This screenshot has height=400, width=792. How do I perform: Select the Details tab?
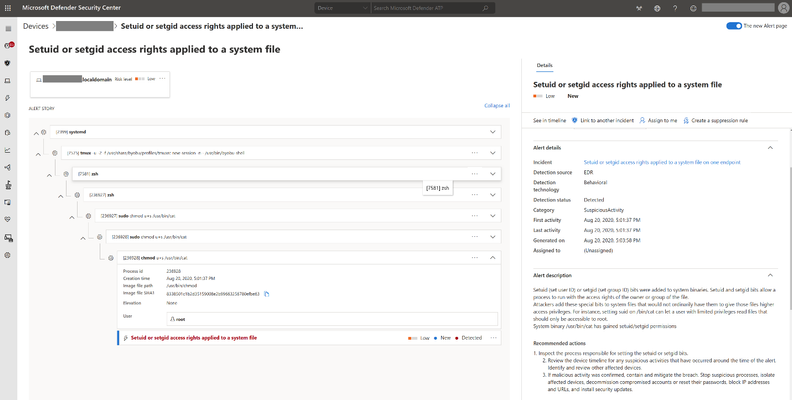coord(544,65)
